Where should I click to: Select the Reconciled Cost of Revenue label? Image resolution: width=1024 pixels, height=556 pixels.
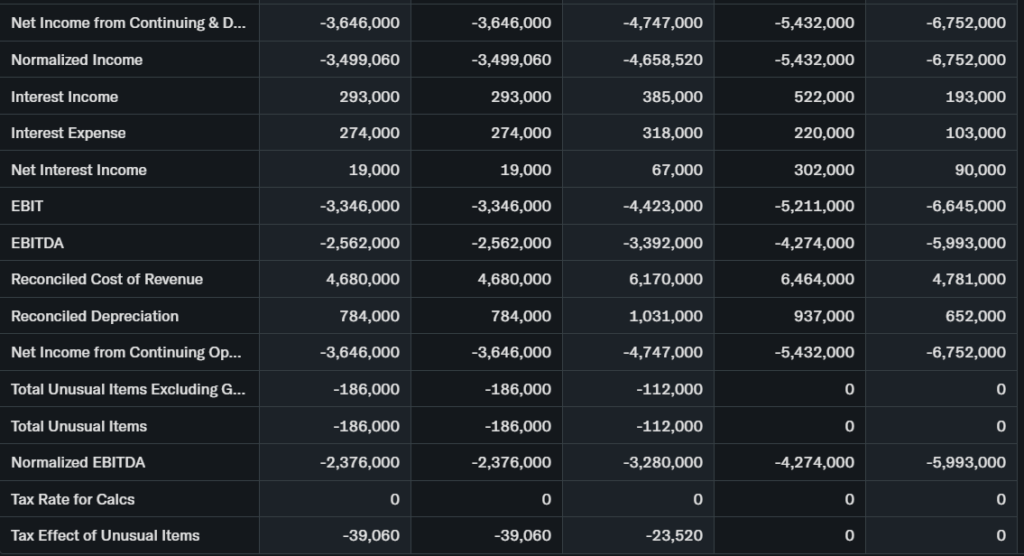coord(107,279)
